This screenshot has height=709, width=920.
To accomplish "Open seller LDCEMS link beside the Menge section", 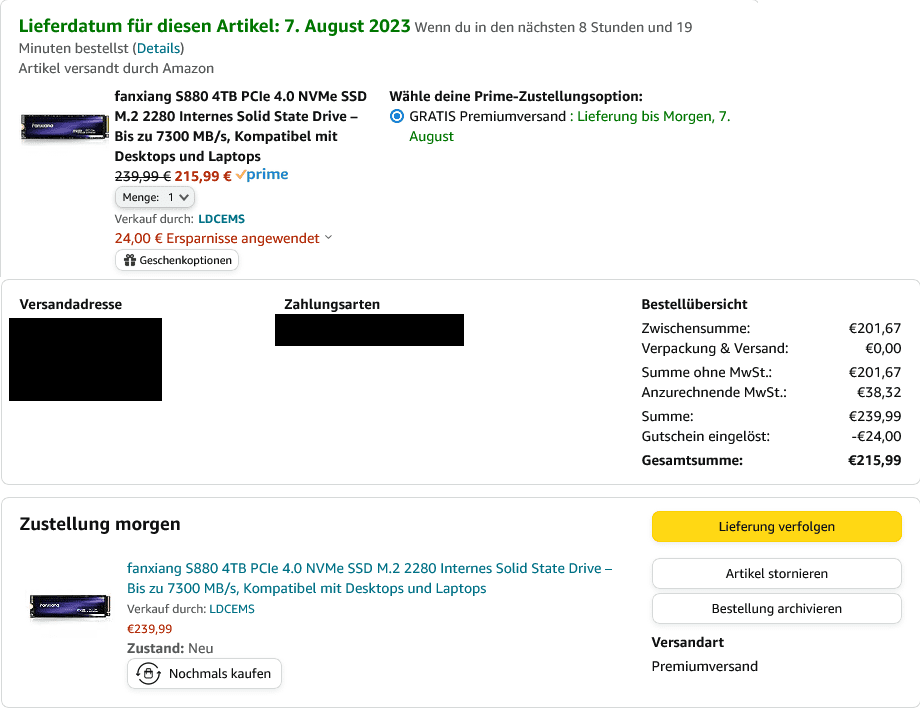I will [x=221, y=219].
